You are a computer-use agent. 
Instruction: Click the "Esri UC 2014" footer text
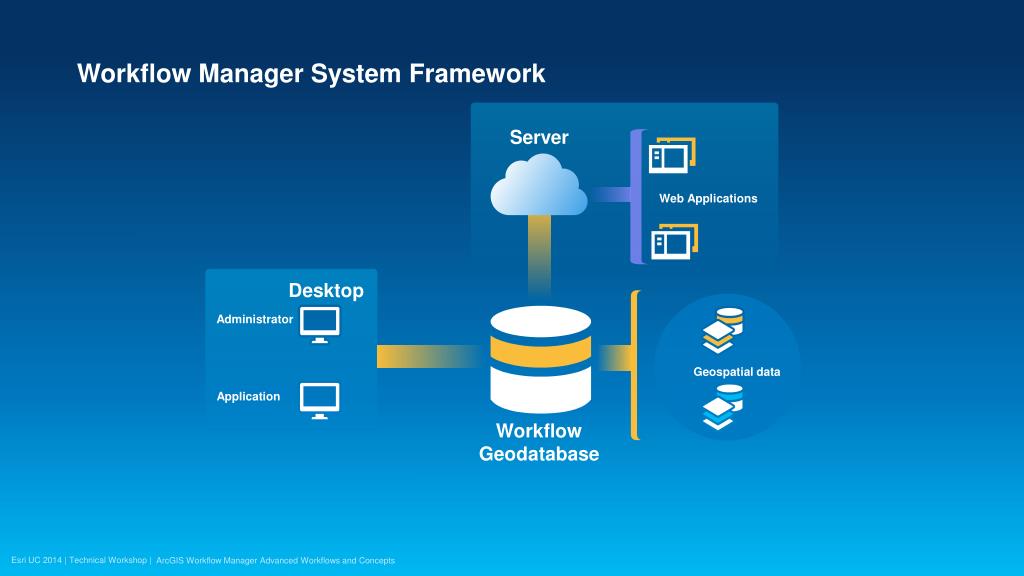[37, 560]
